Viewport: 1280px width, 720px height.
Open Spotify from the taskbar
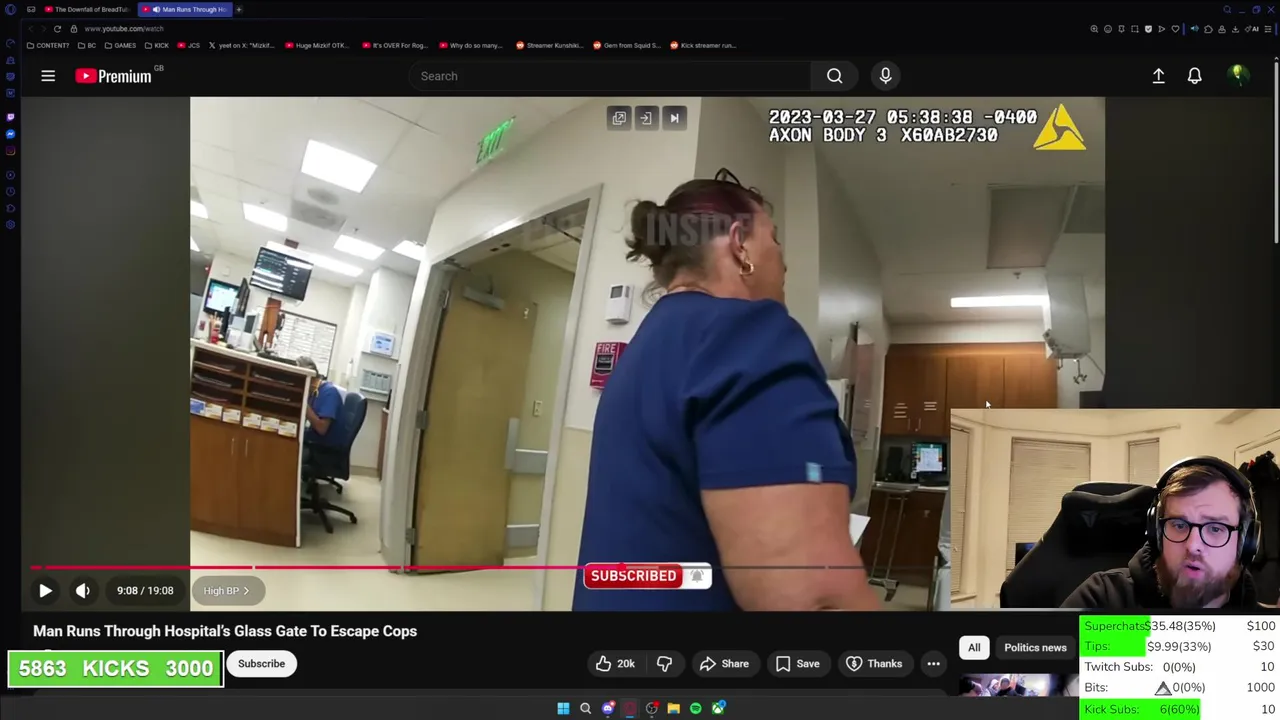point(696,708)
